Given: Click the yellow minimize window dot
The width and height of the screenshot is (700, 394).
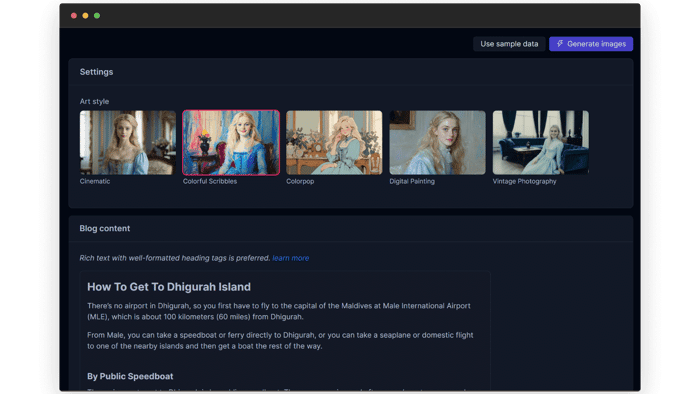Looking at the screenshot, I should pos(85,16).
